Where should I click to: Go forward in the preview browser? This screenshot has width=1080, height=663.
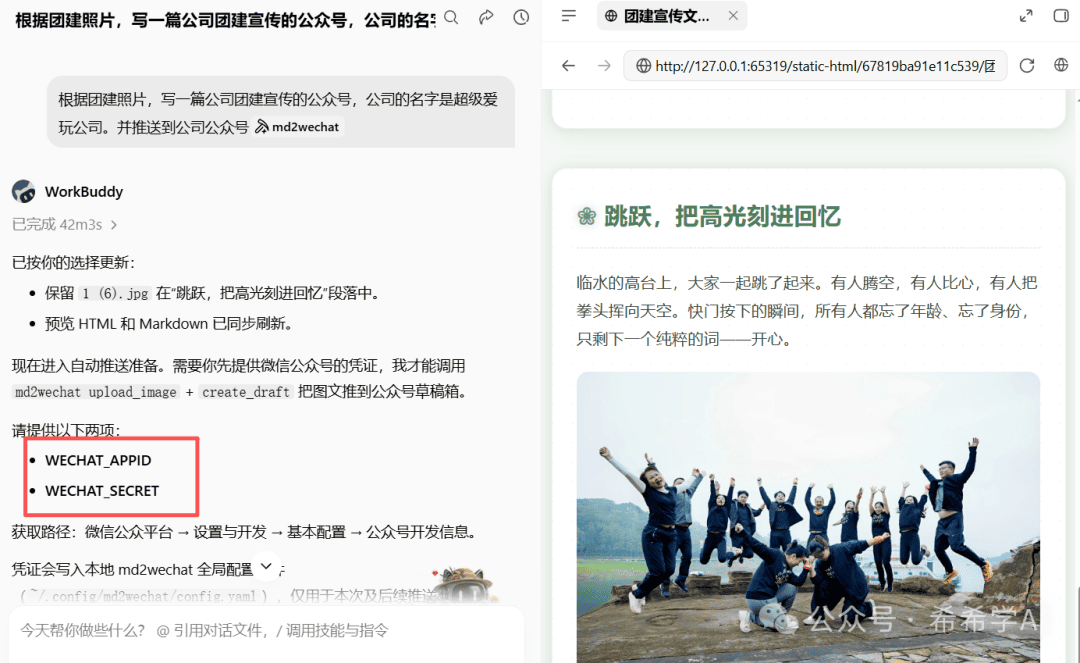(604, 65)
